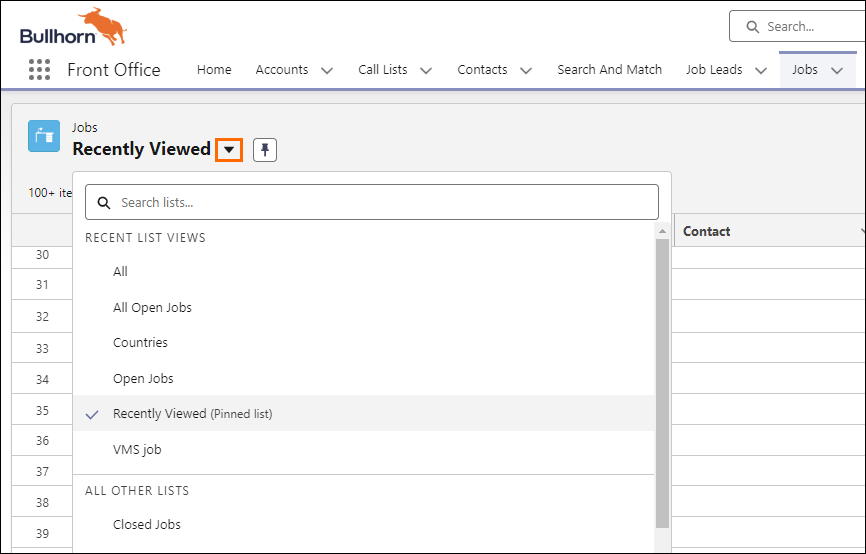Select the All Open Jobs list view

(x=152, y=307)
